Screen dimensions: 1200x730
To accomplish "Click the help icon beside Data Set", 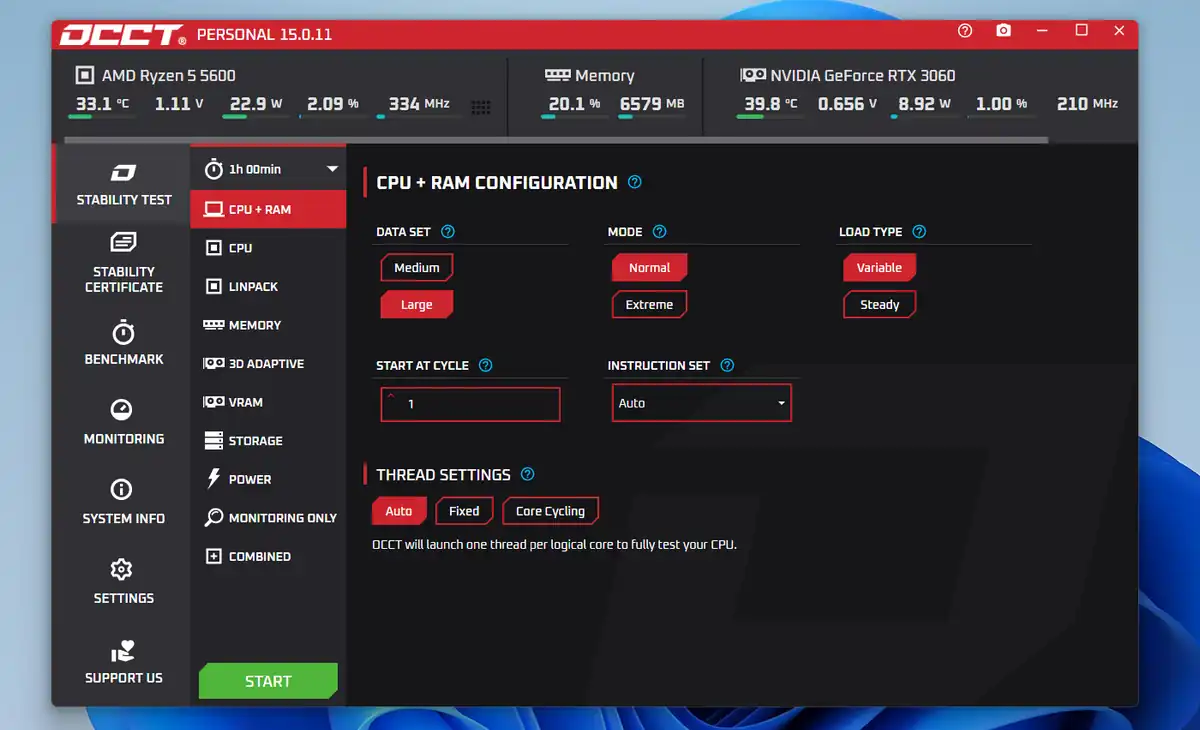I will tap(448, 232).
